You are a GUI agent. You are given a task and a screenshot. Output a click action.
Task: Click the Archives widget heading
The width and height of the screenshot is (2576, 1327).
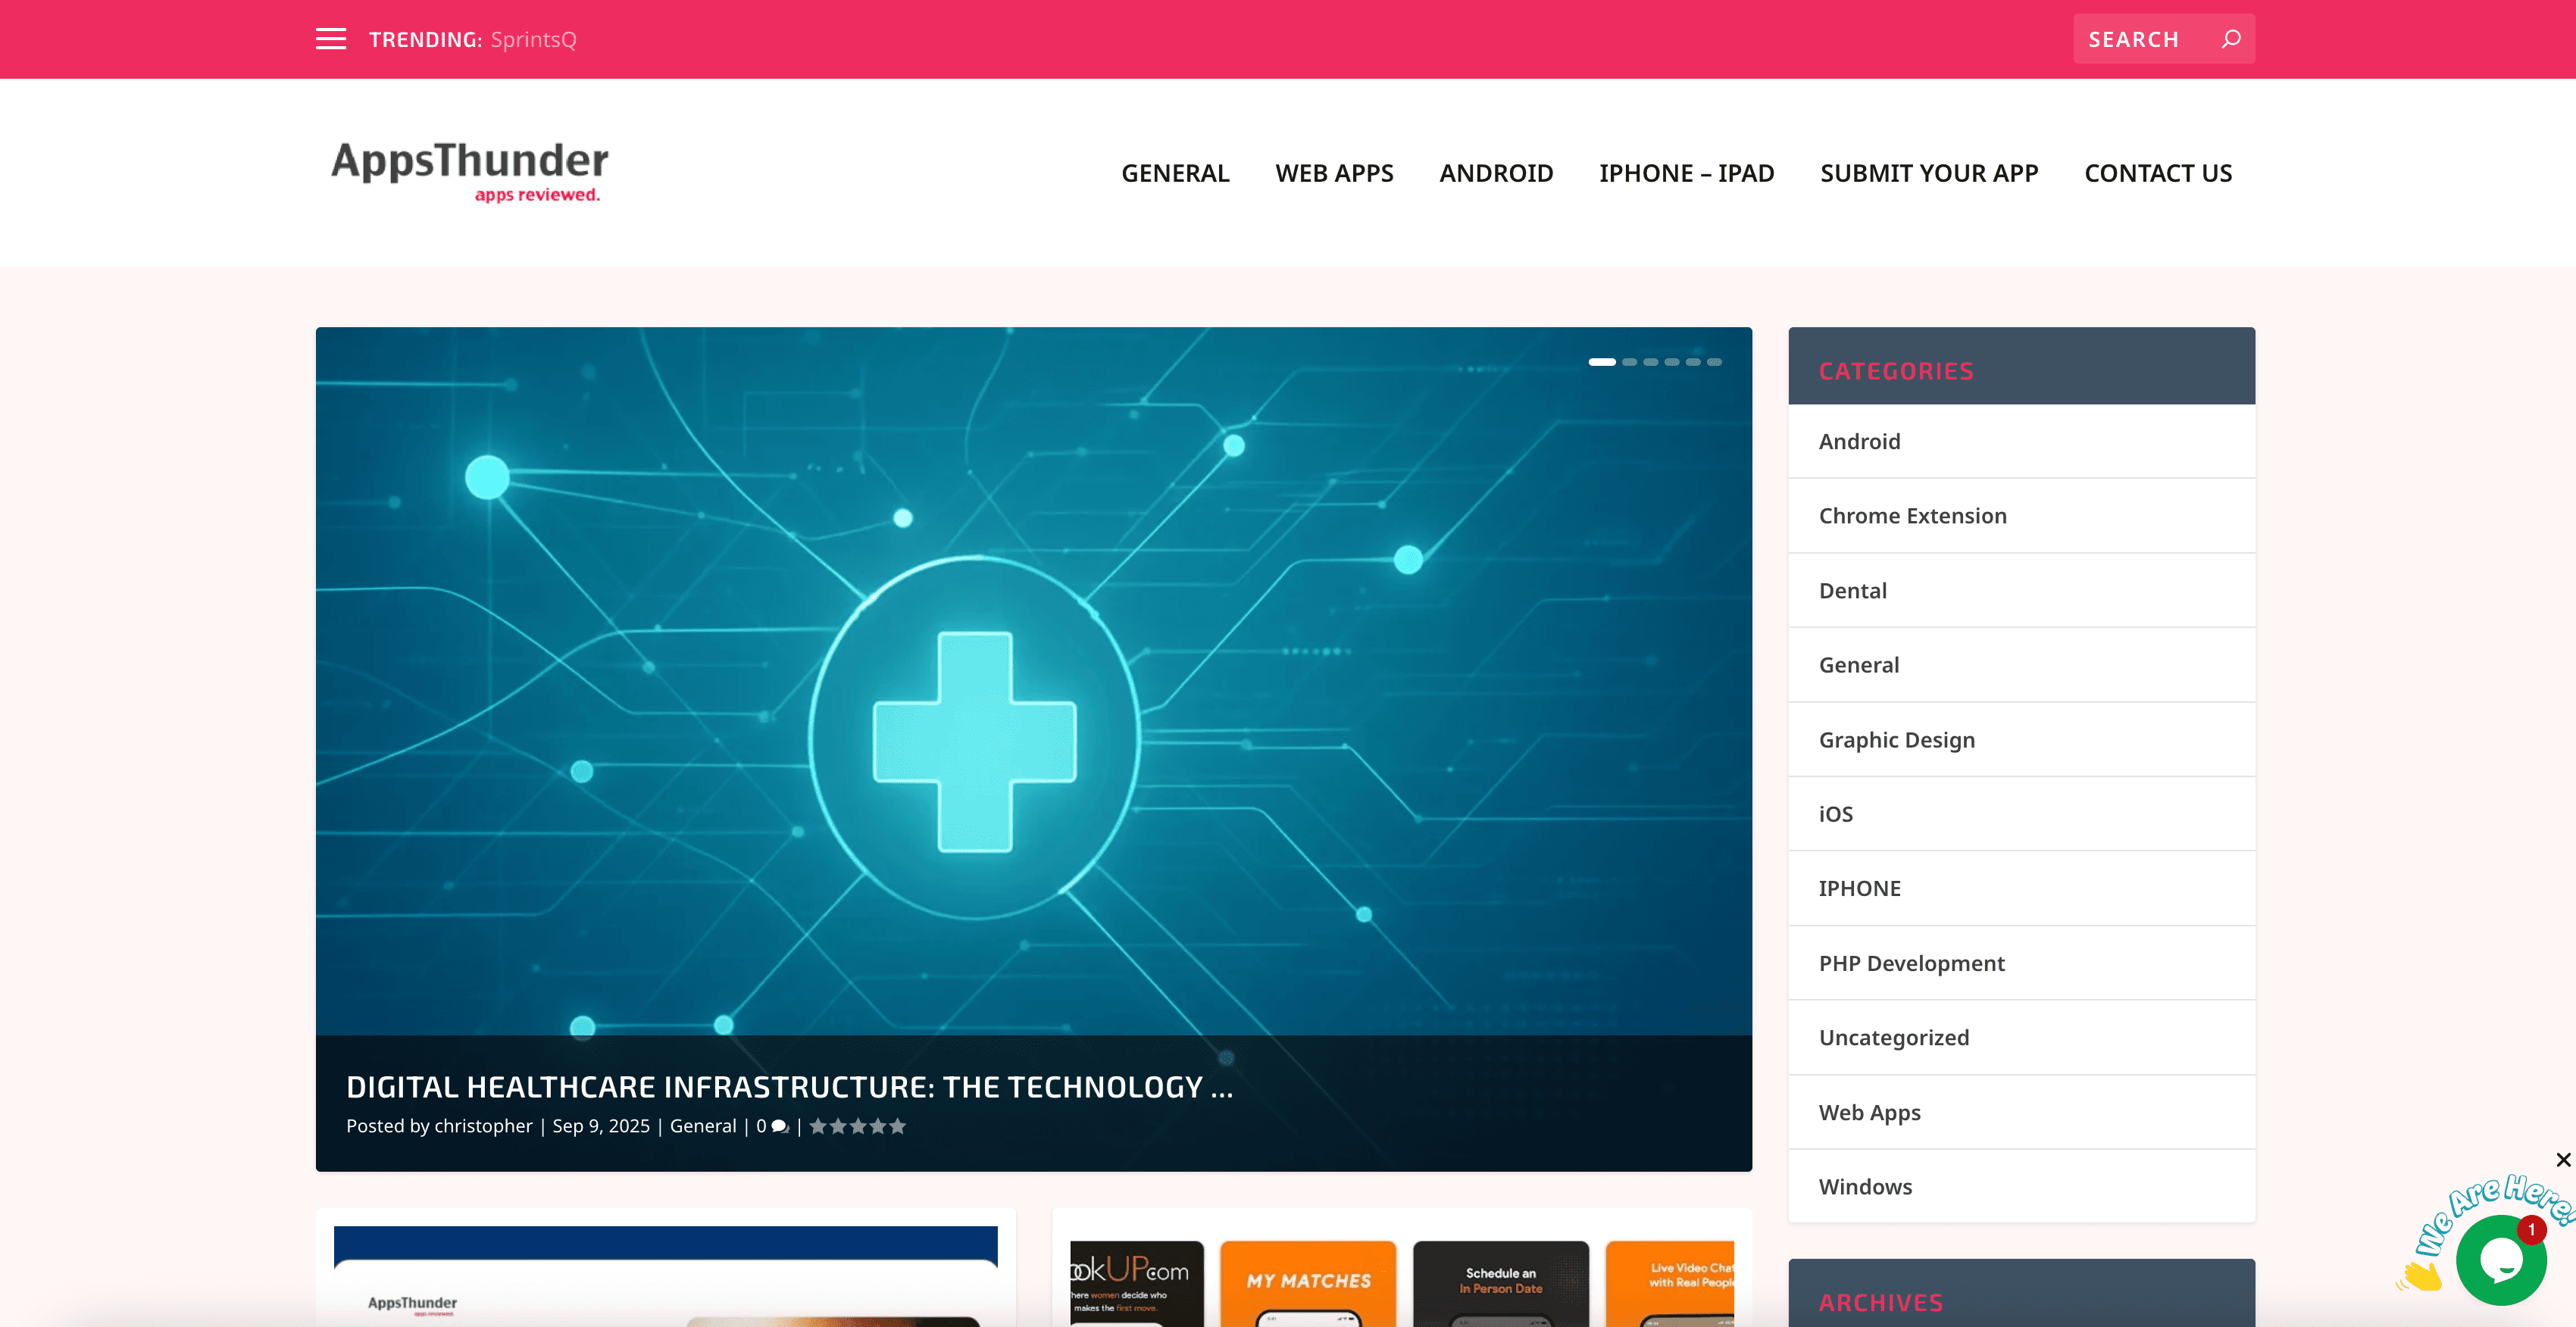1881,1303
